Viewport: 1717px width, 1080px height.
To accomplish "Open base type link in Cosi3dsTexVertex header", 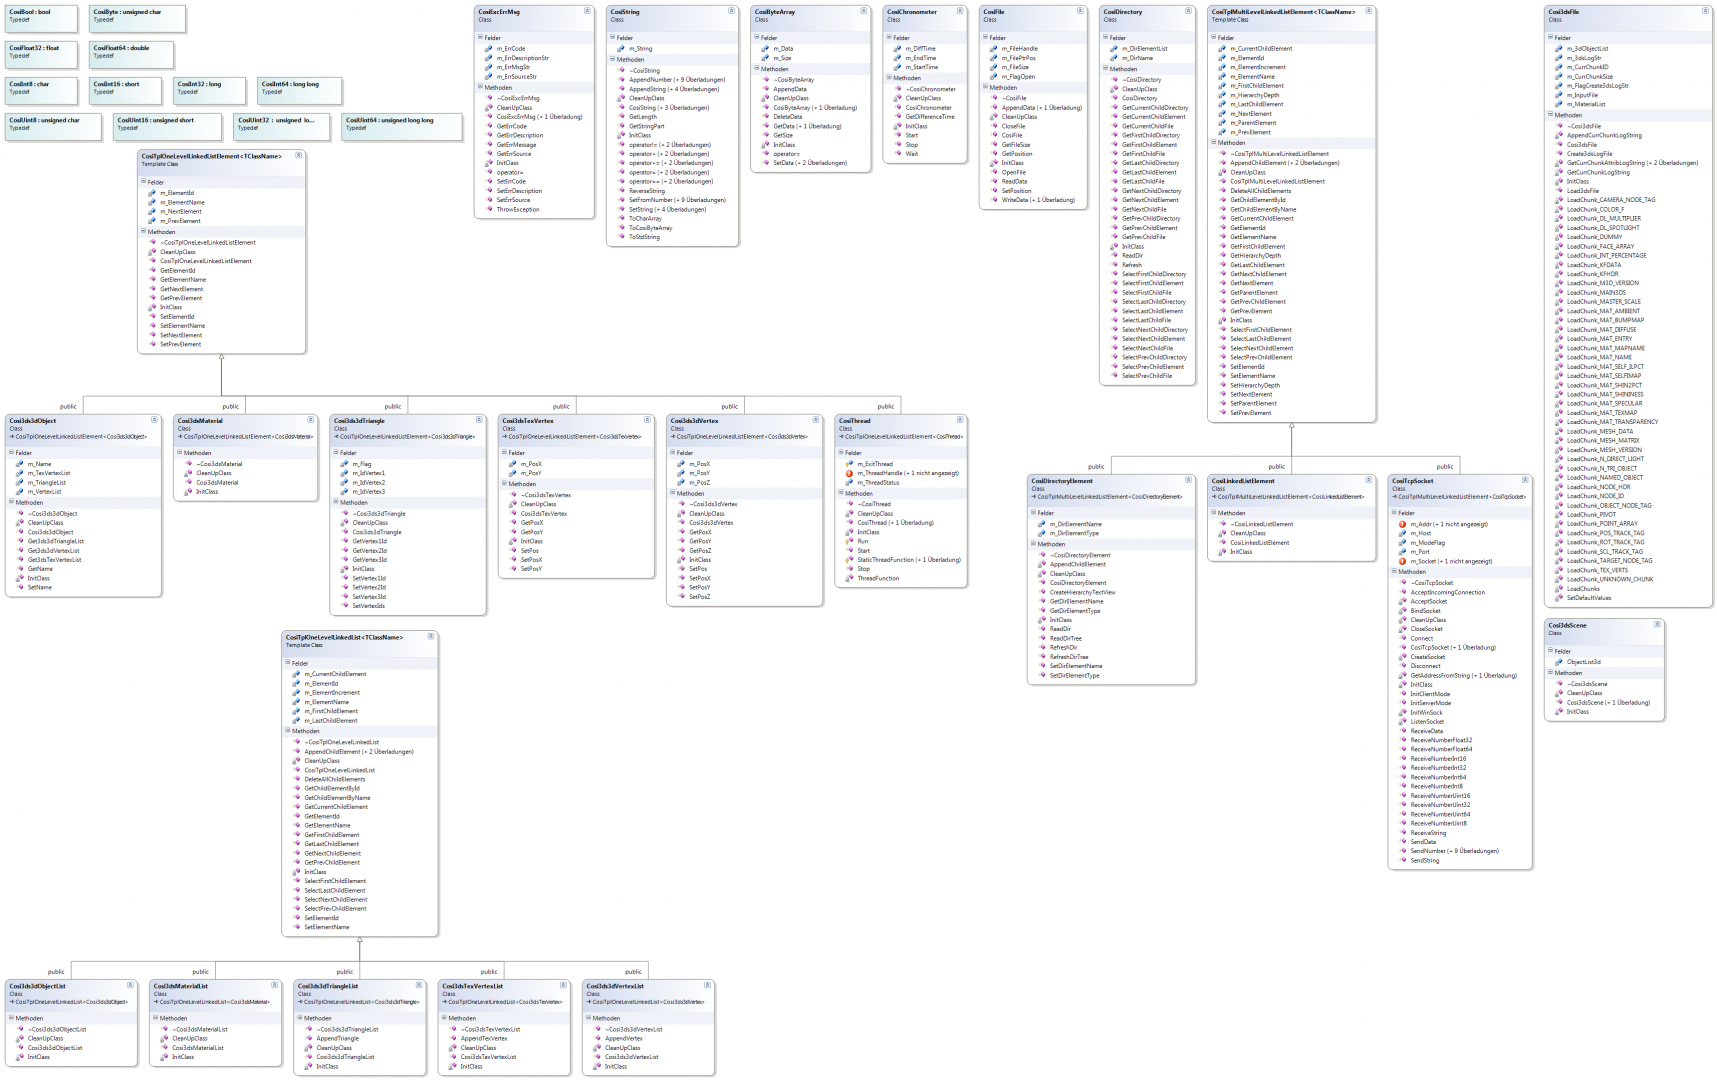I will click(x=574, y=437).
